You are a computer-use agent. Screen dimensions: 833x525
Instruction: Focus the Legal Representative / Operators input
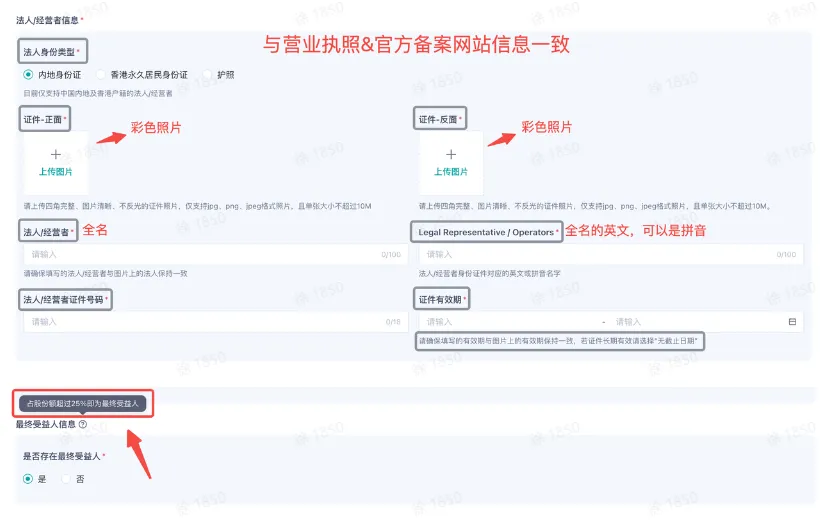[611, 255]
